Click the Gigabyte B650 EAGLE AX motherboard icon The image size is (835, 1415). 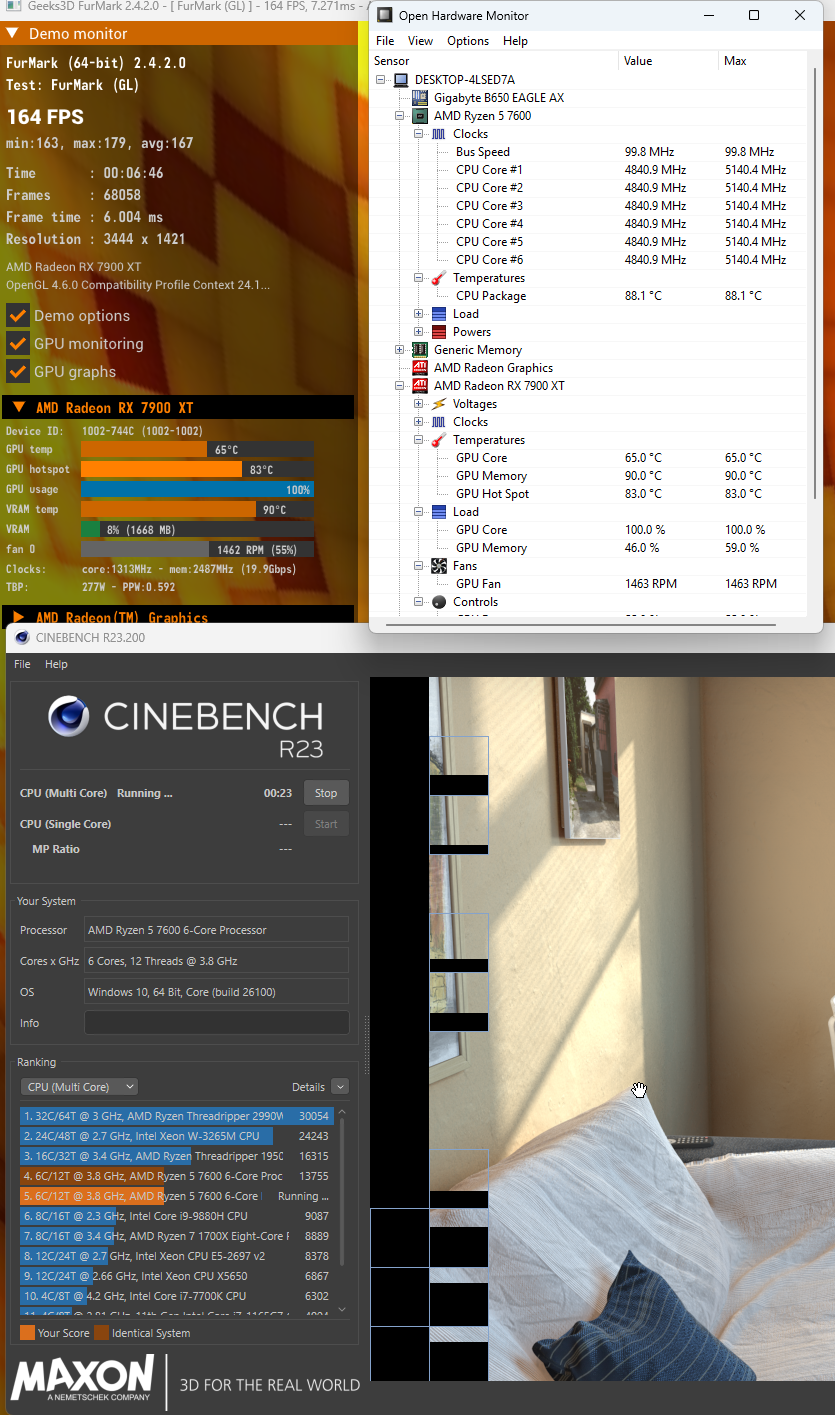(420, 98)
